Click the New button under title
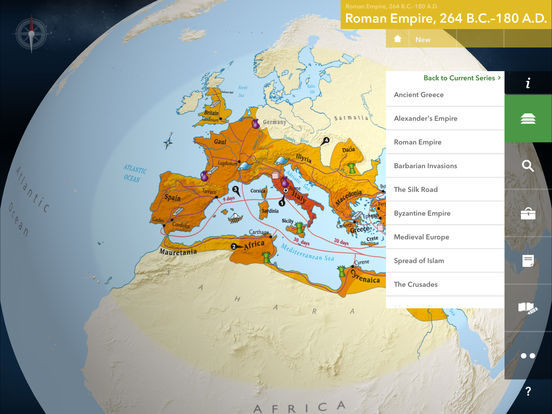This screenshot has height=414, width=552. tap(422, 40)
